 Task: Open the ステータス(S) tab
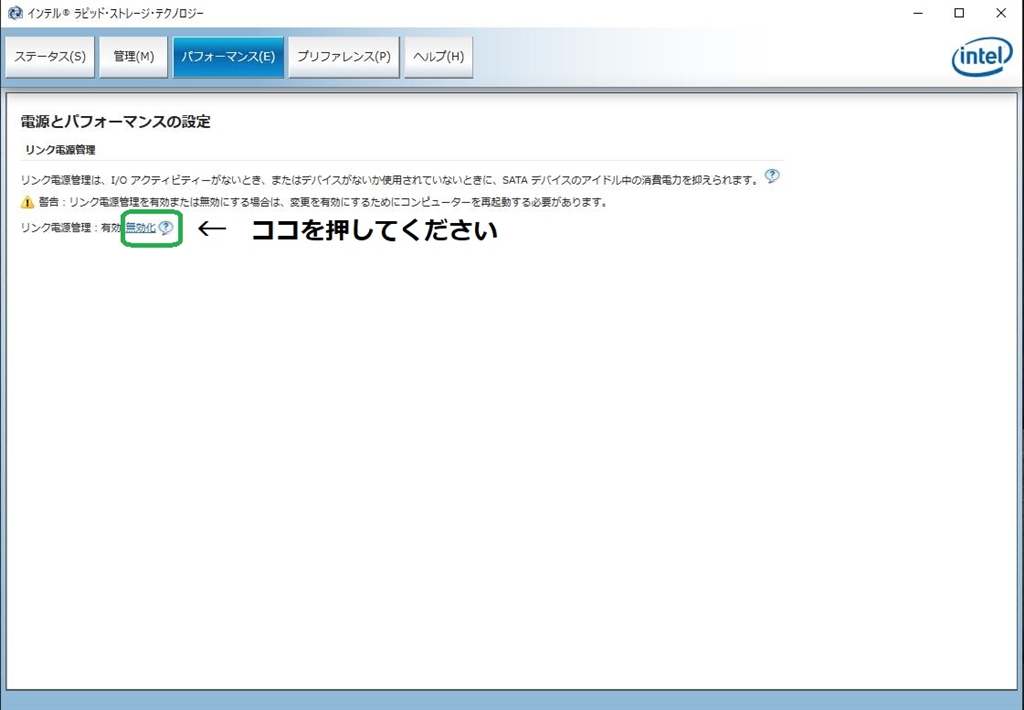pyautogui.click(x=50, y=57)
